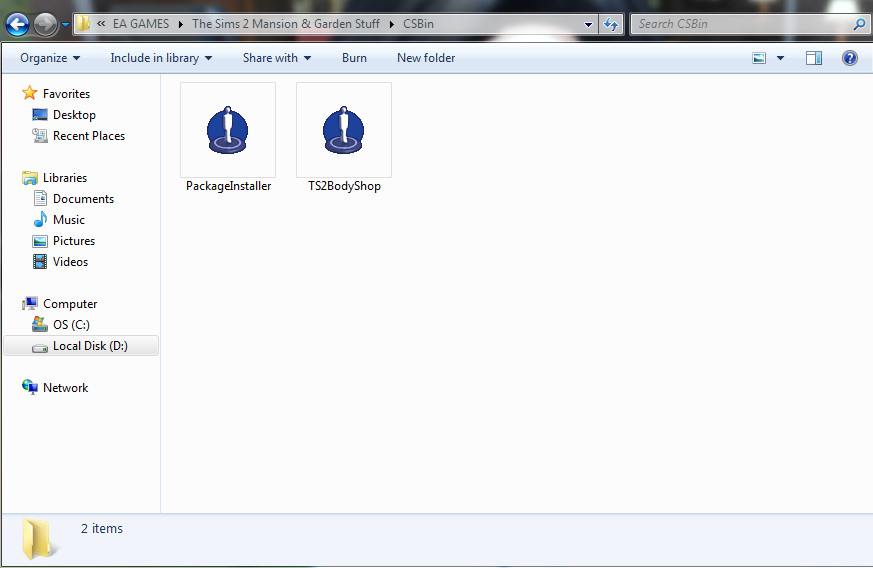873x568 pixels.
Task: Click the Pictures library icon
Action: tap(40, 241)
